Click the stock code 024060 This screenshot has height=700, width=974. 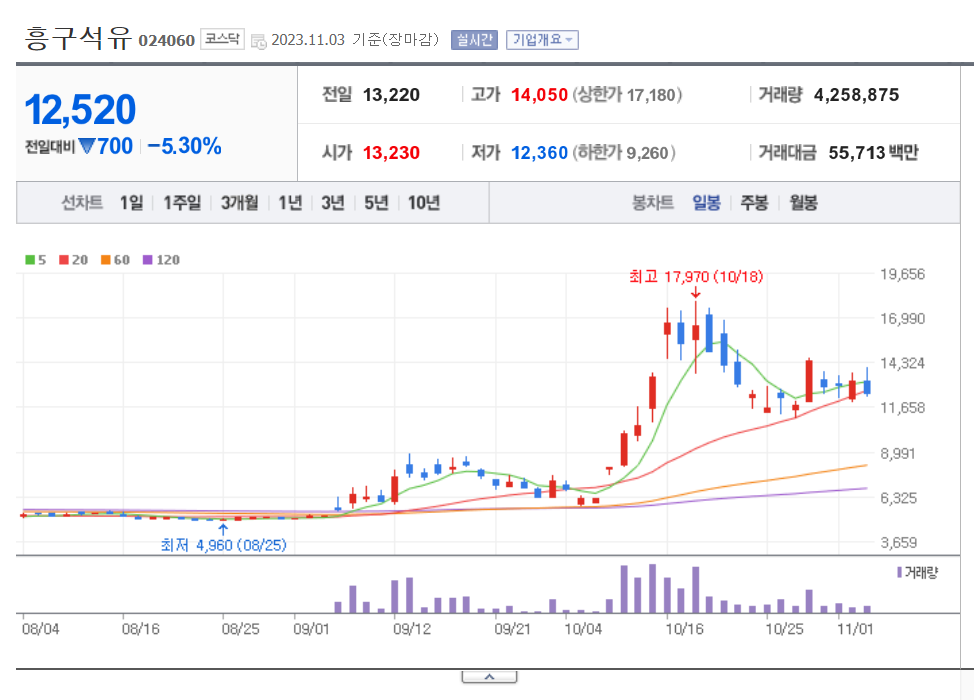point(166,41)
